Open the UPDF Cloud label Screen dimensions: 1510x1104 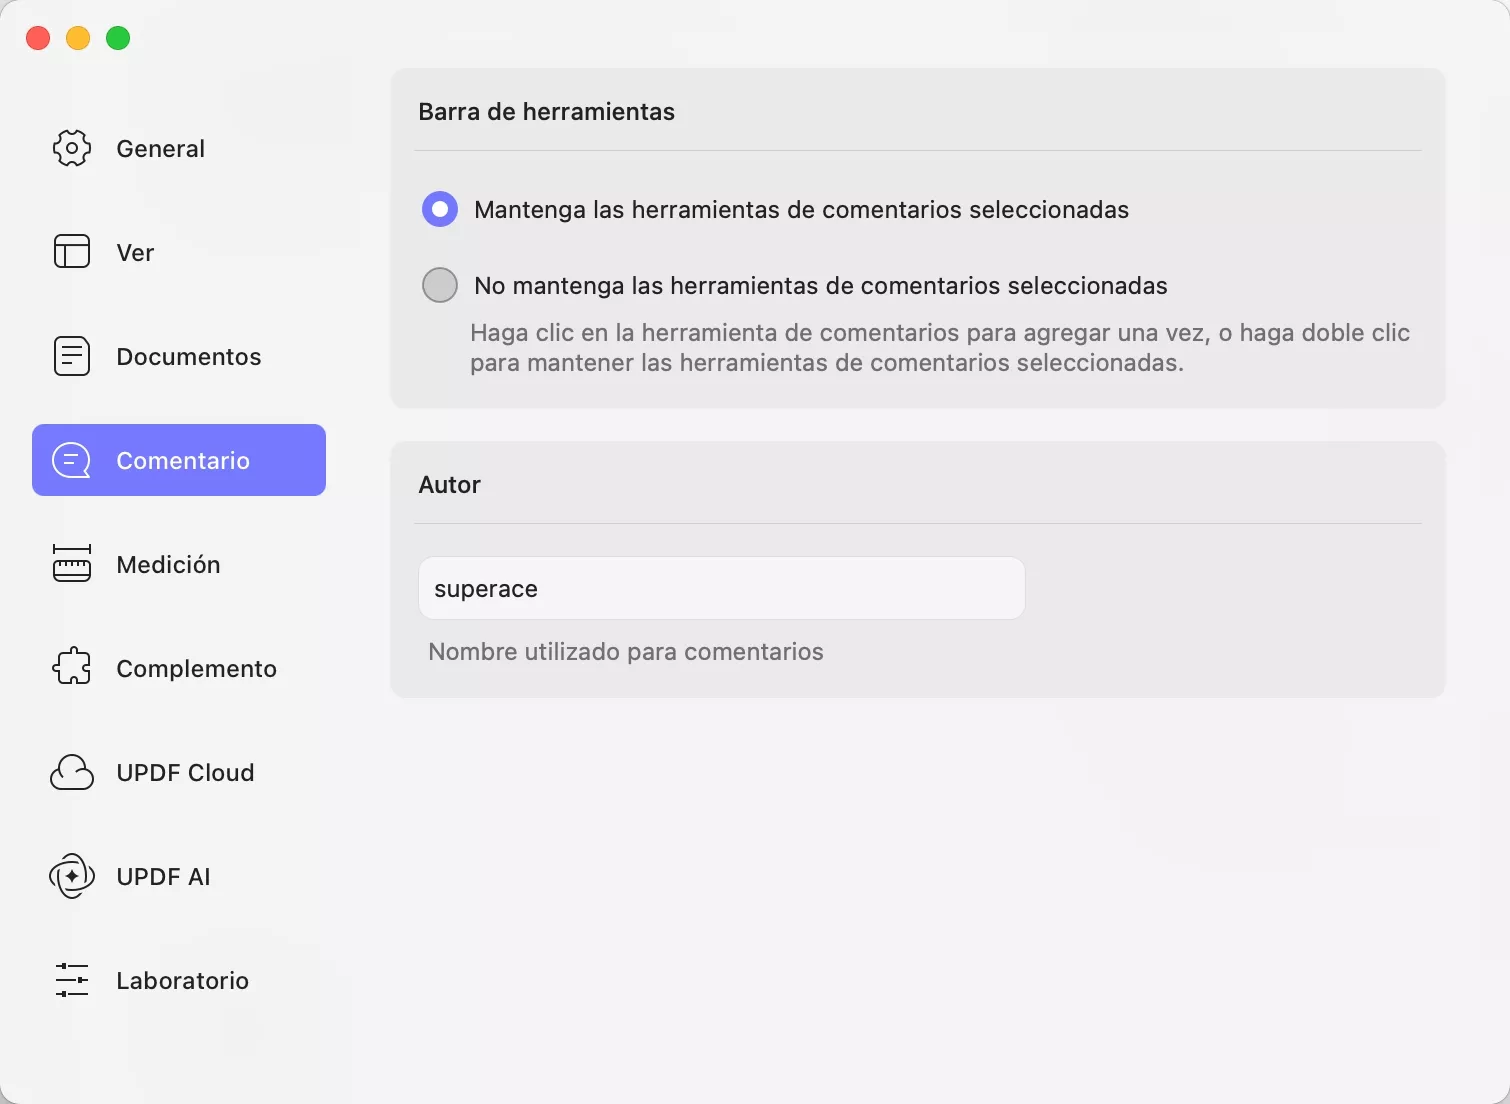(186, 773)
